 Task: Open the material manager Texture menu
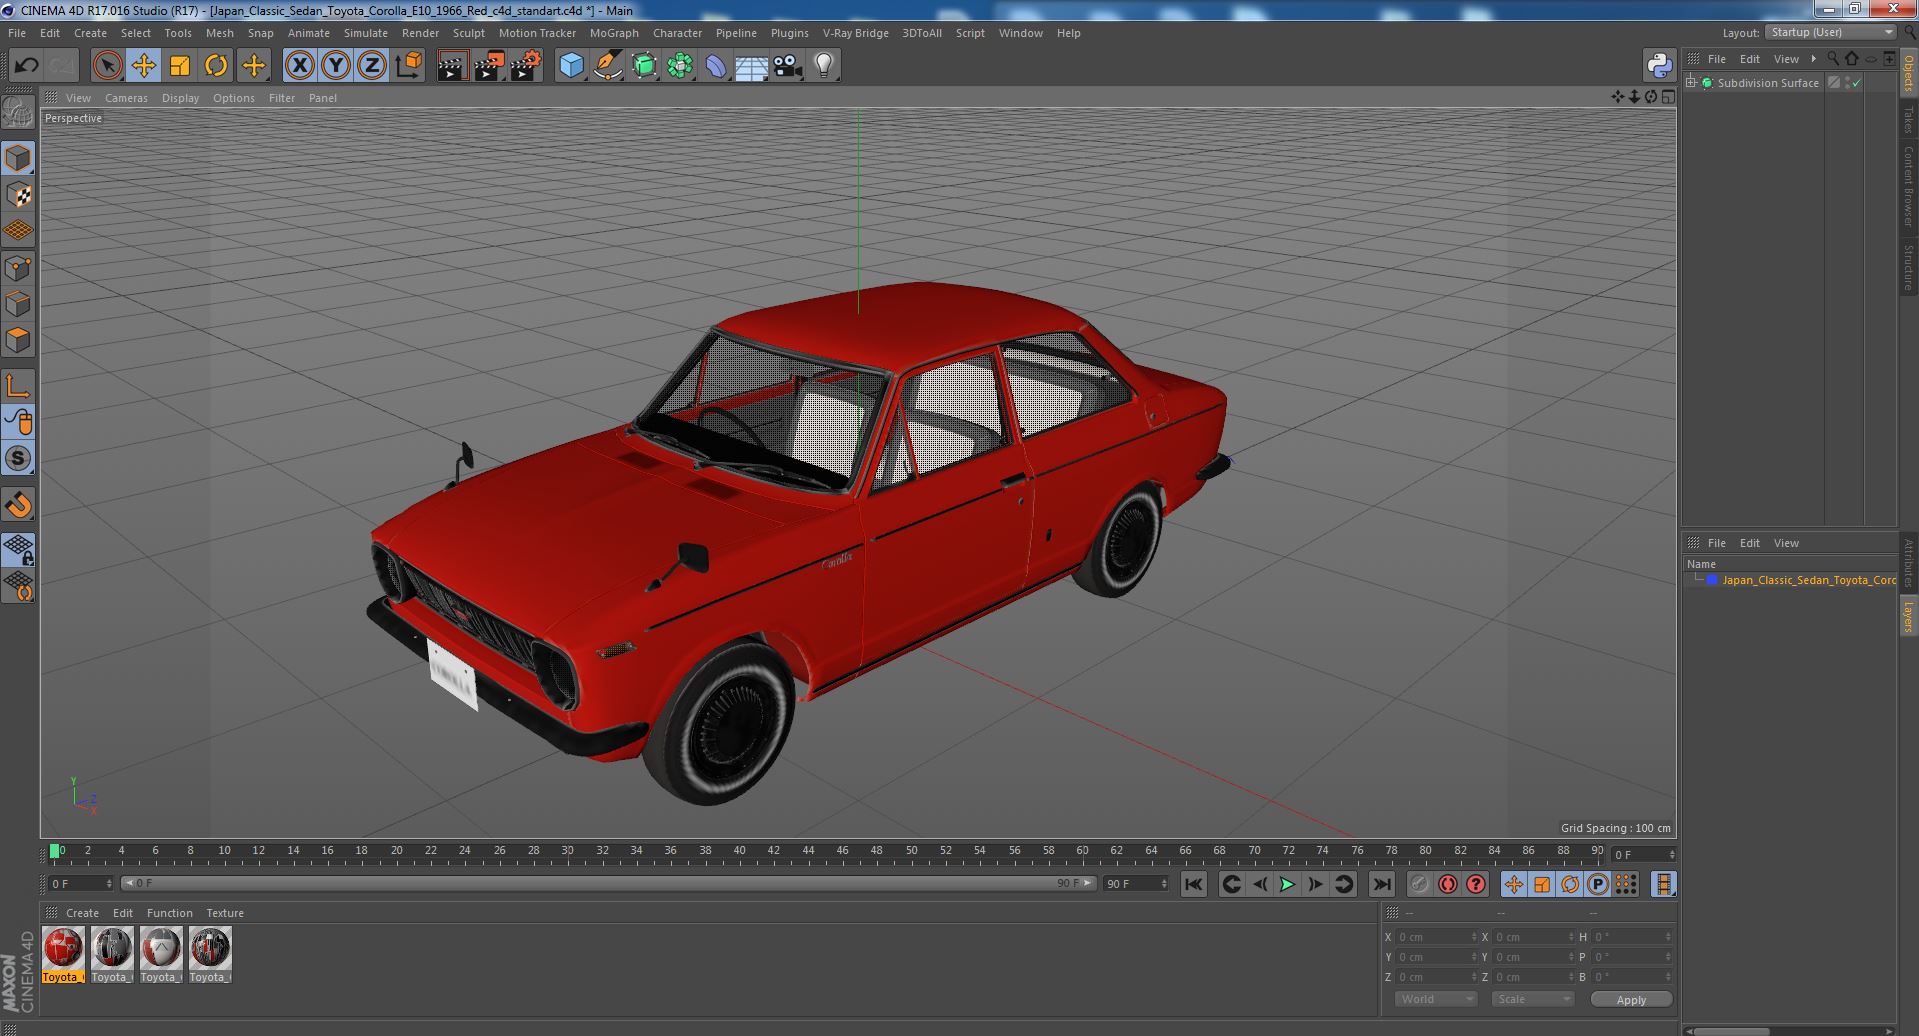(225, 913)
